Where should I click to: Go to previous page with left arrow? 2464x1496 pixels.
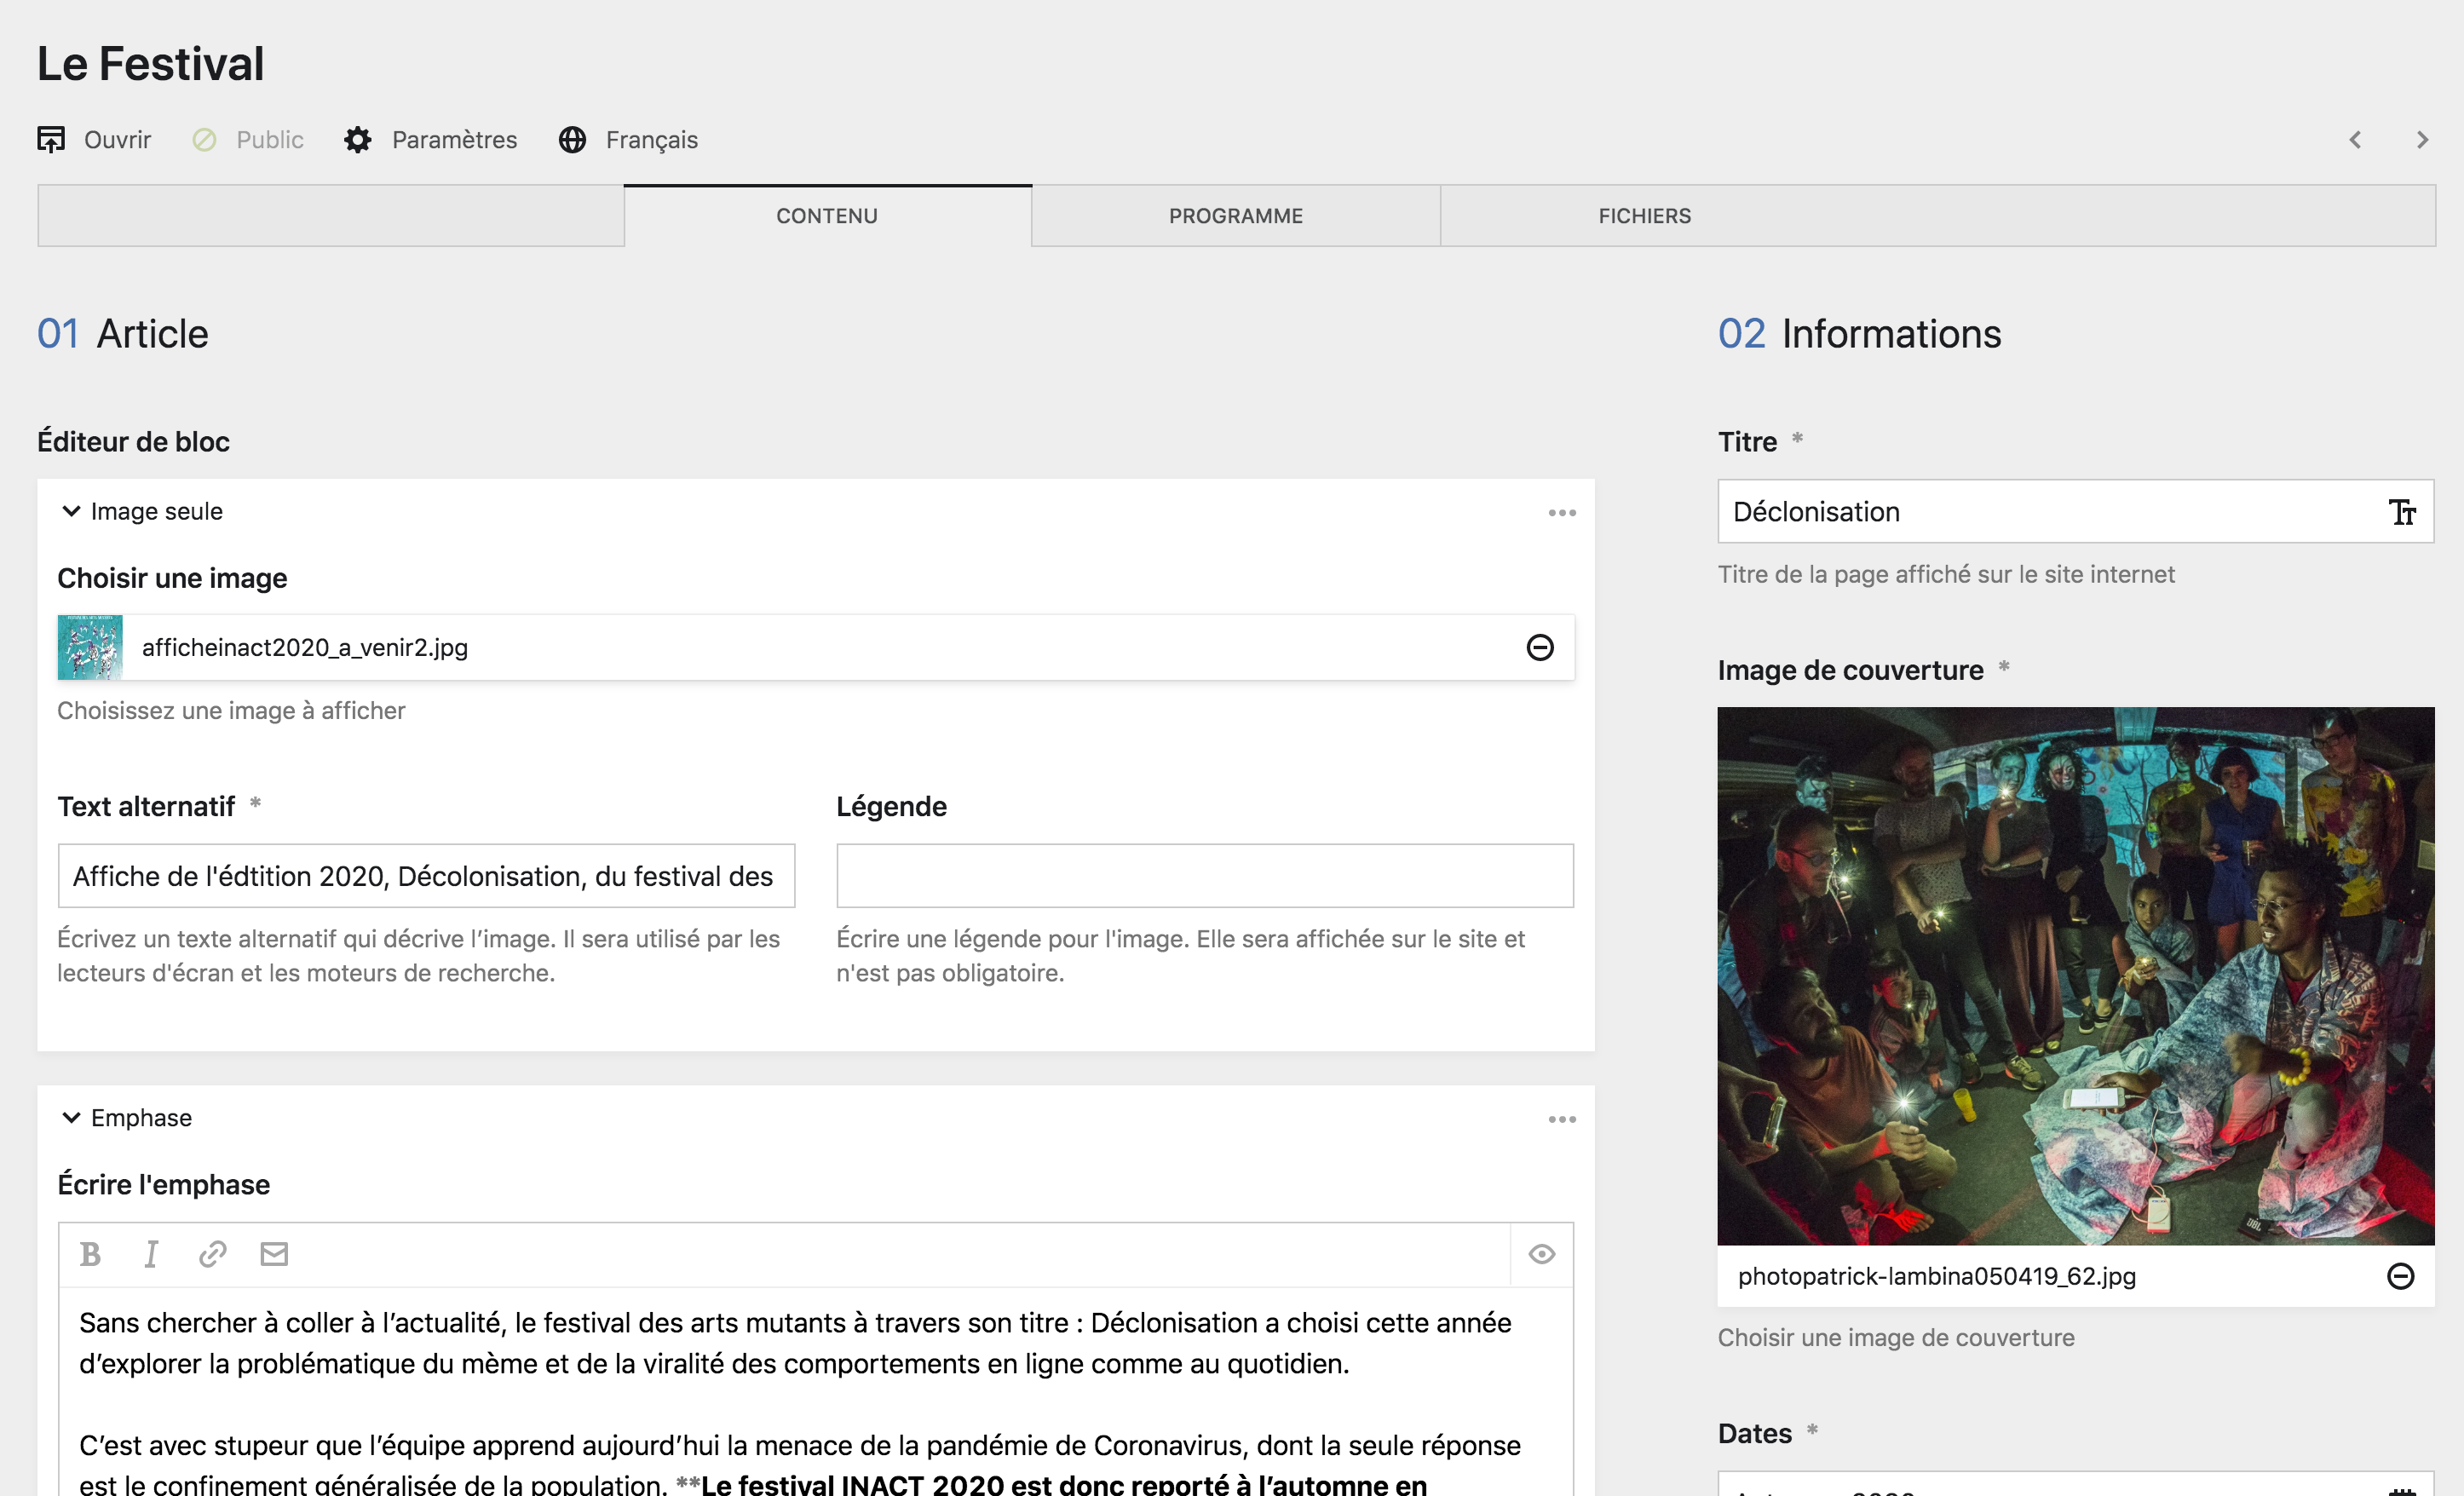(2355, 140)
